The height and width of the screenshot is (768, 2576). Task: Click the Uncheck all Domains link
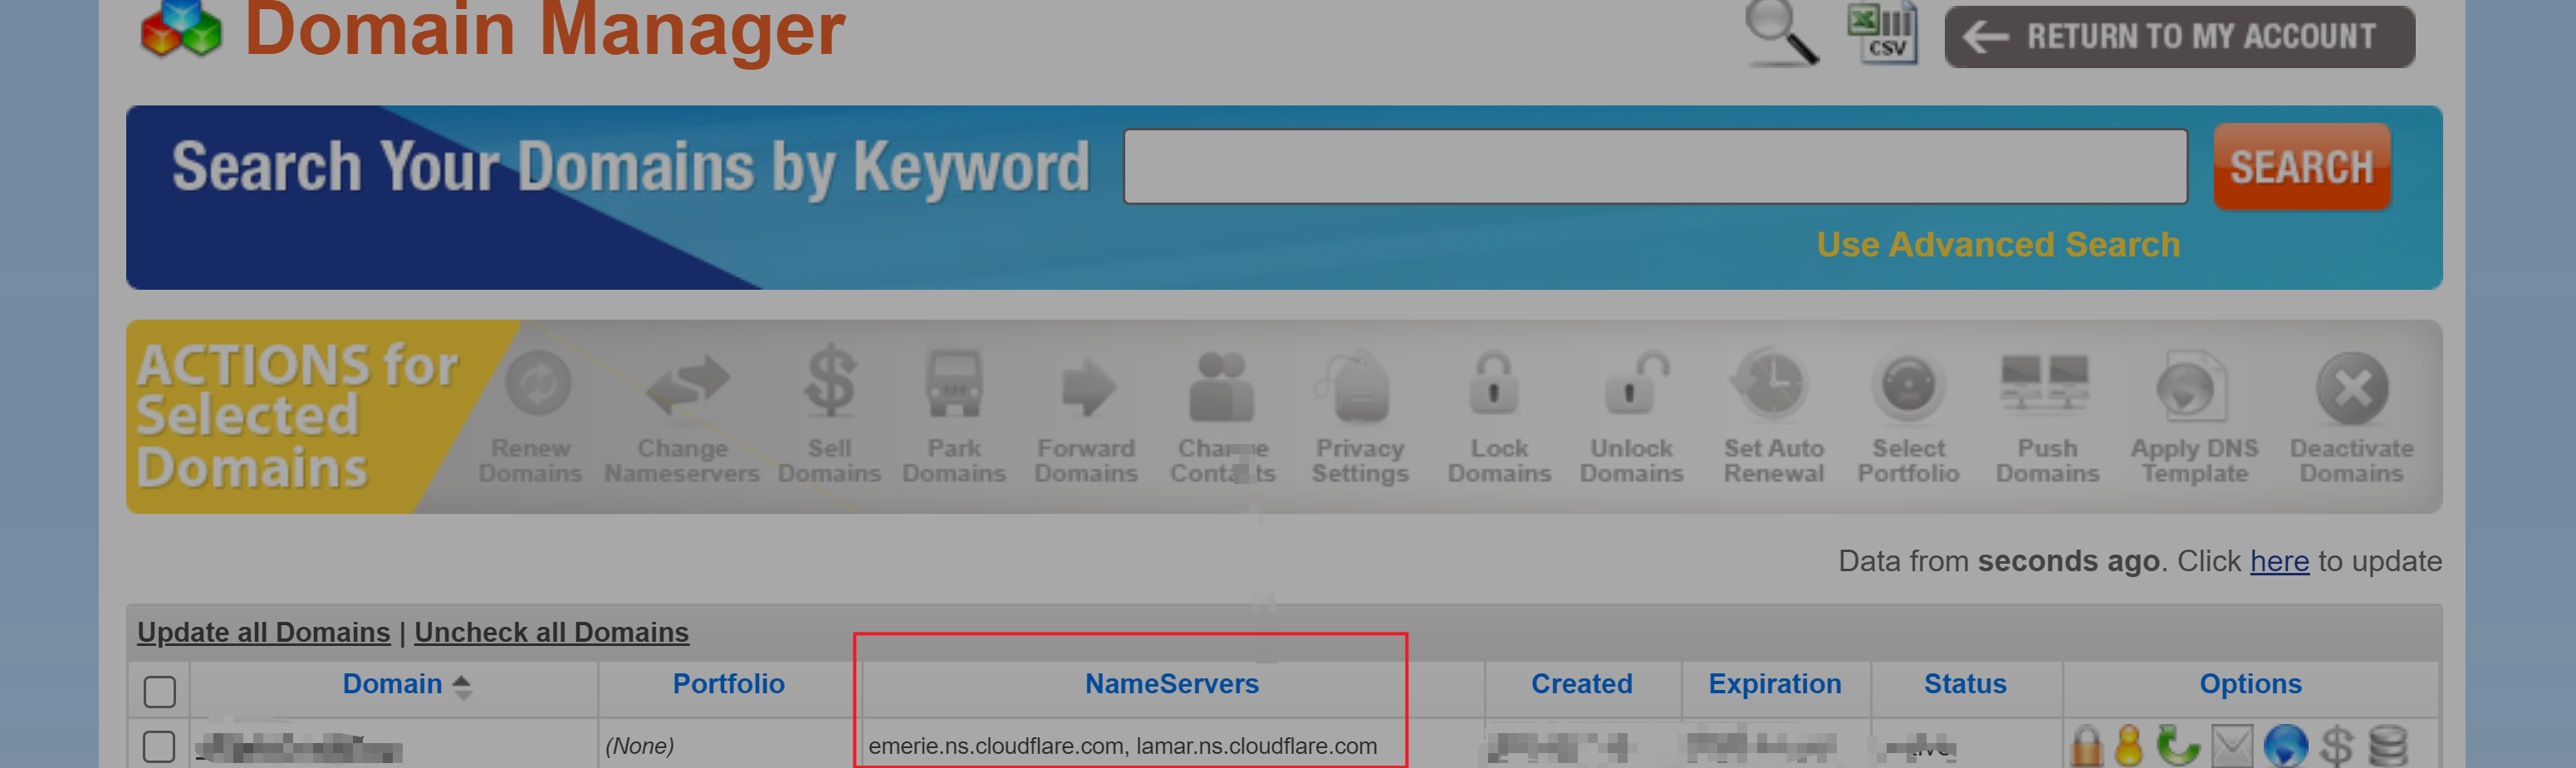(x=551, y=632)
